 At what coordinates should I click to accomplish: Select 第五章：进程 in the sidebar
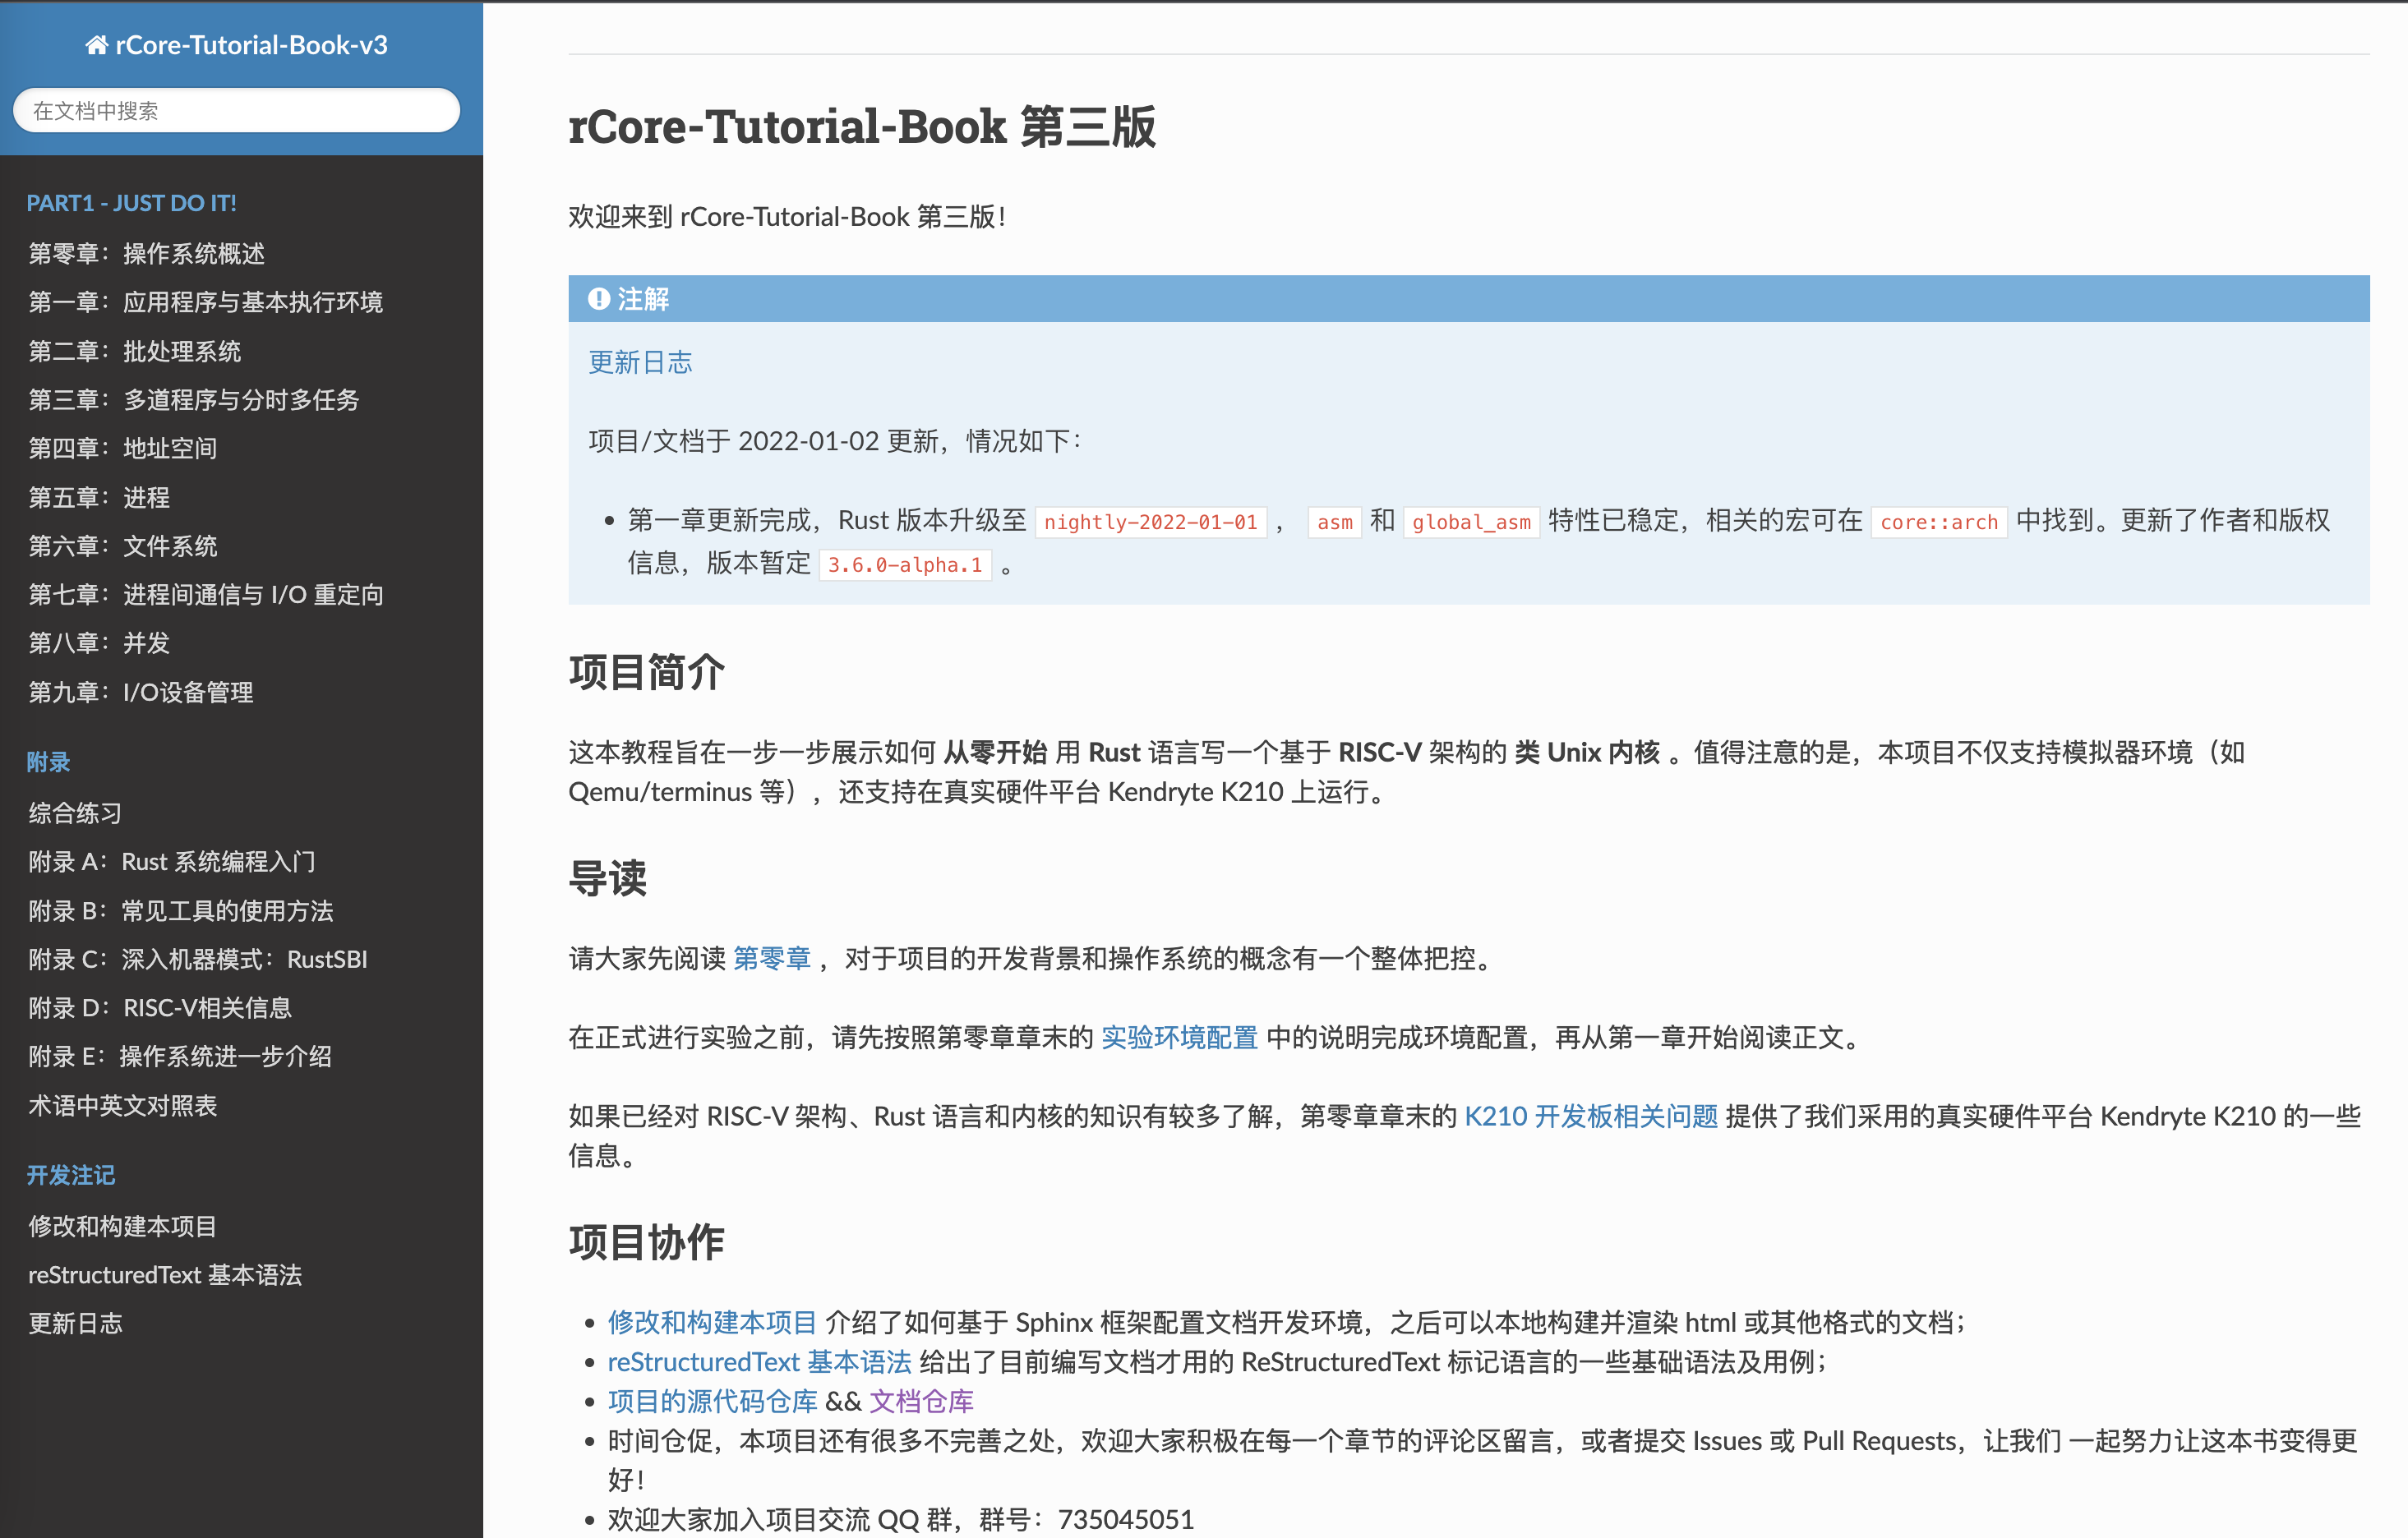point(99,497)
